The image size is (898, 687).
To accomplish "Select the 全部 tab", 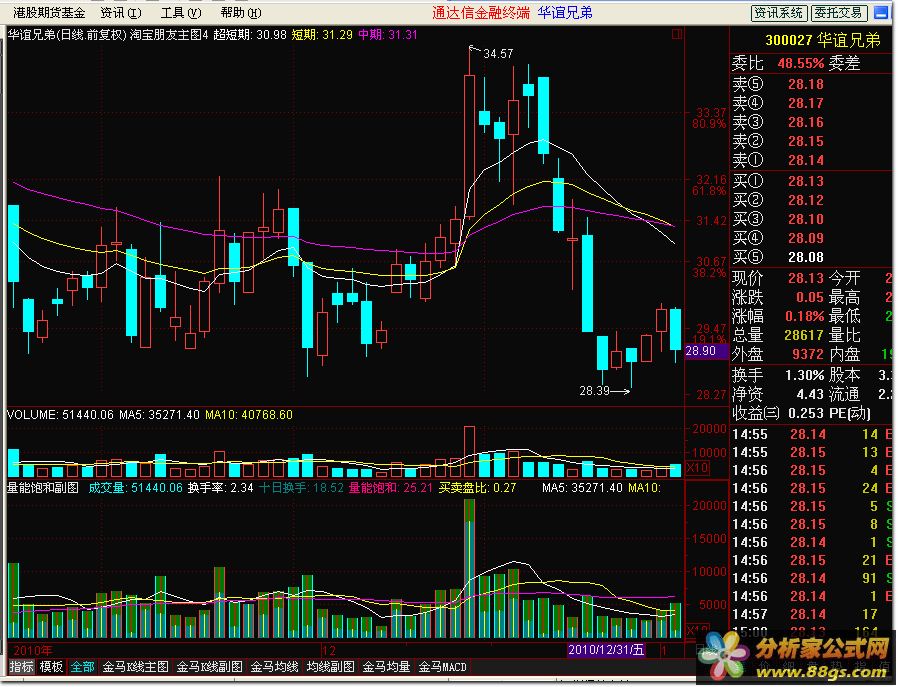I will coord(82,667).
